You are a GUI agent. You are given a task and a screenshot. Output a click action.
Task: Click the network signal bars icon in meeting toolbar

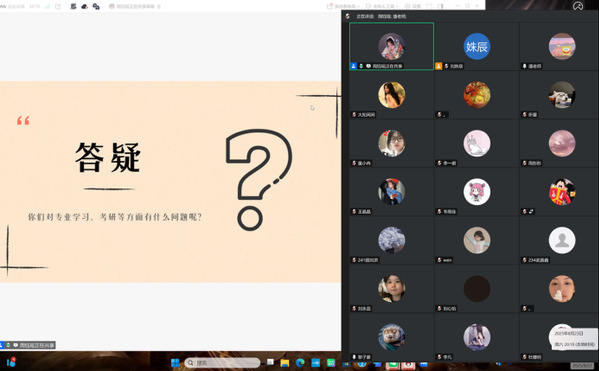pos(47,6)
